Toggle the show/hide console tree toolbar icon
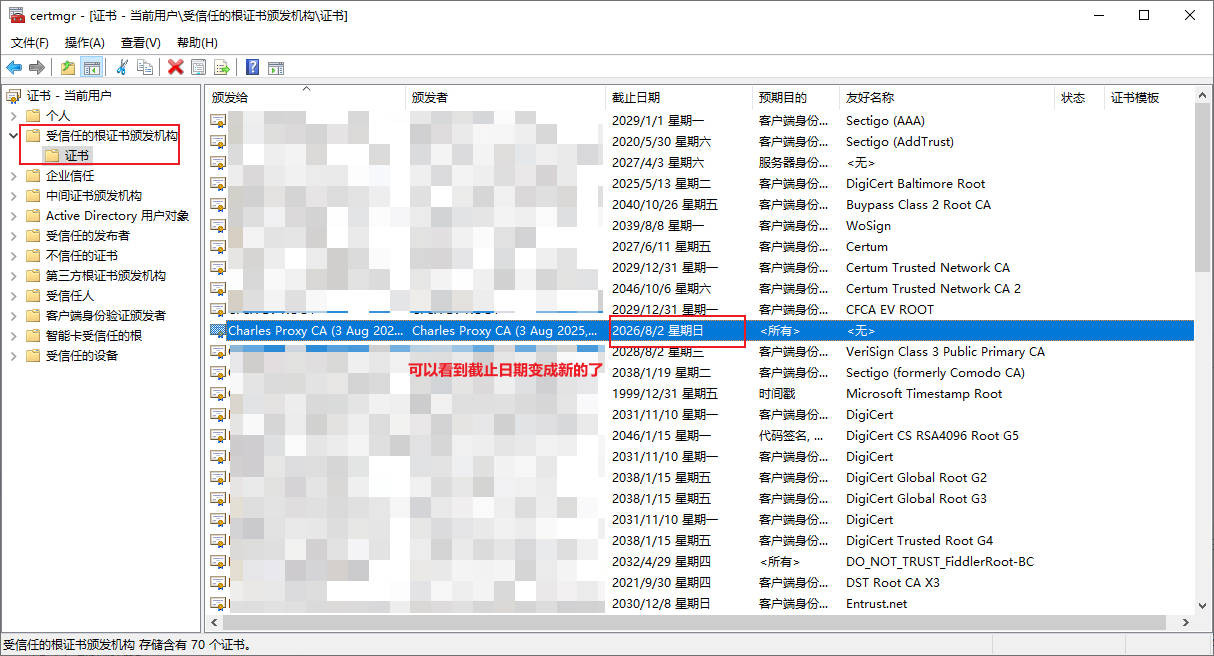 92,67
